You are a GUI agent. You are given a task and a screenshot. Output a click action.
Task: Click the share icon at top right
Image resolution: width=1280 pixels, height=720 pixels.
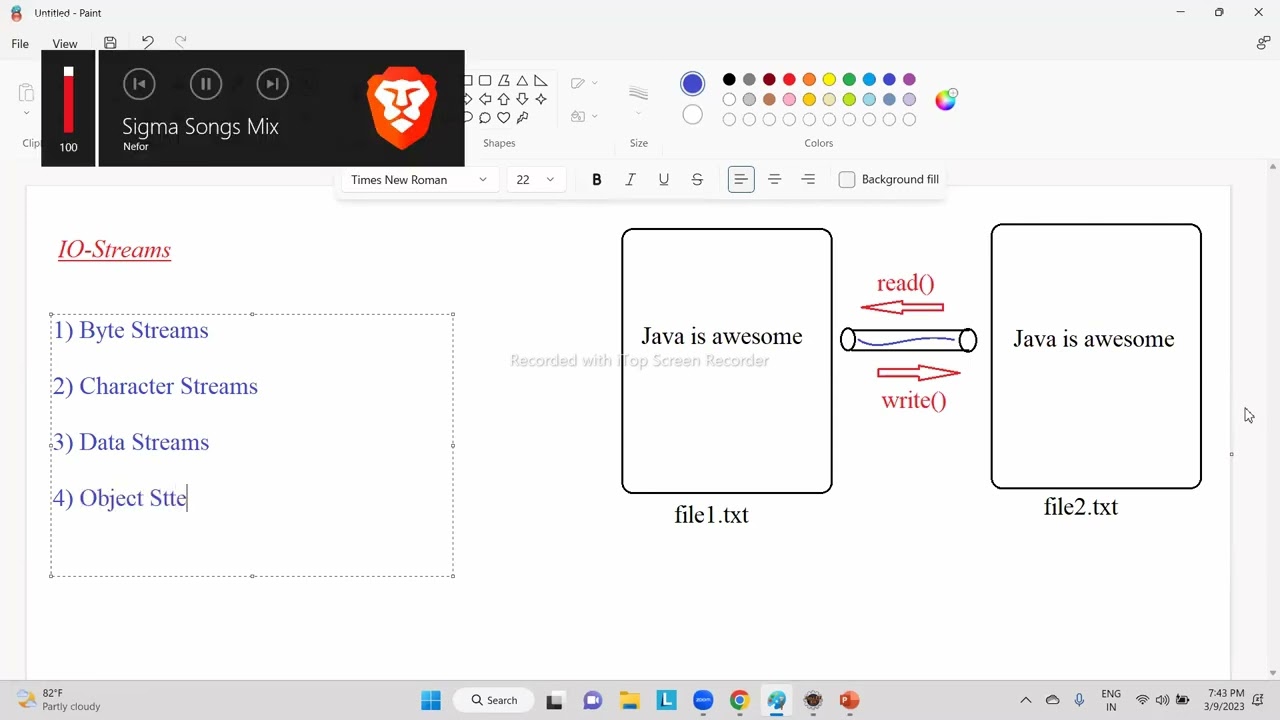tap(1263, 43)
